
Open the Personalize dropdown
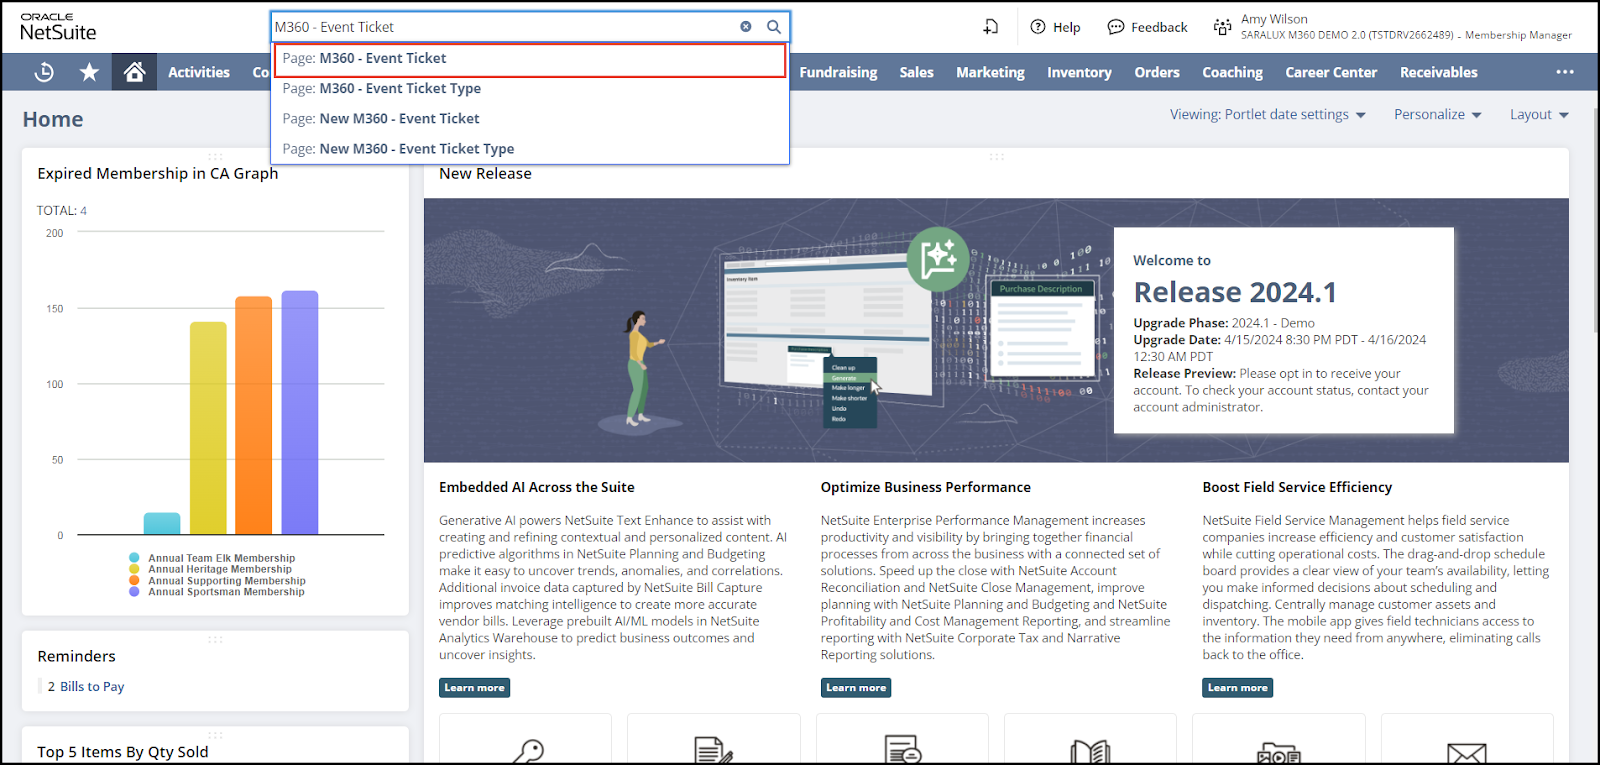(x=1437, y=115)
